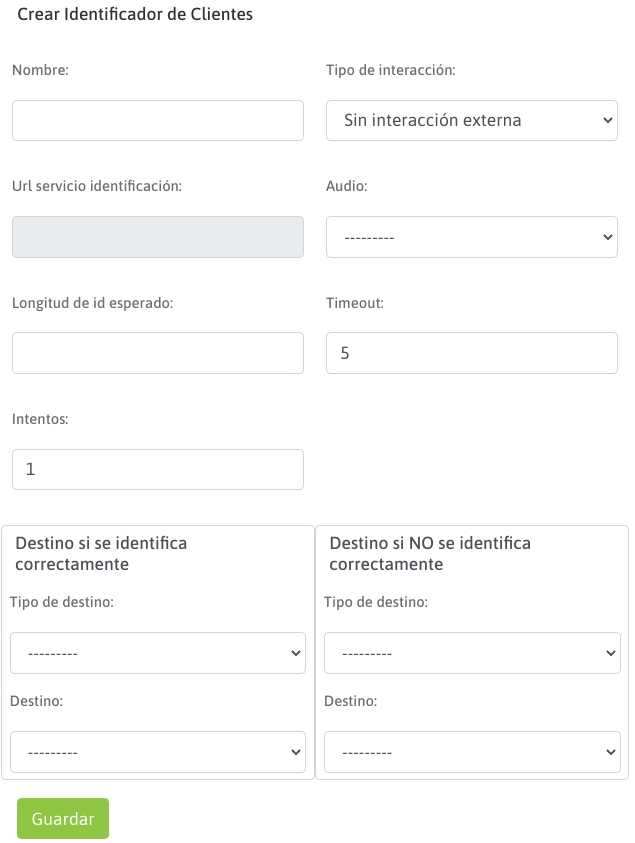Click the "Tipo de interacción:" label
The image size is (635, 843).
coord(391,70)
